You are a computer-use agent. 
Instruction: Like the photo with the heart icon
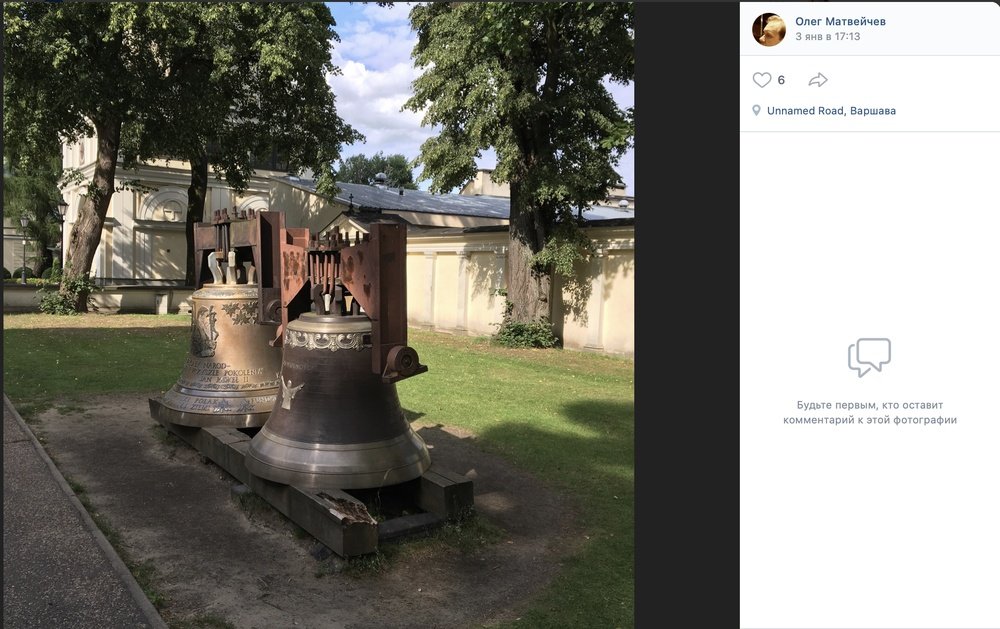coord(761,80)
